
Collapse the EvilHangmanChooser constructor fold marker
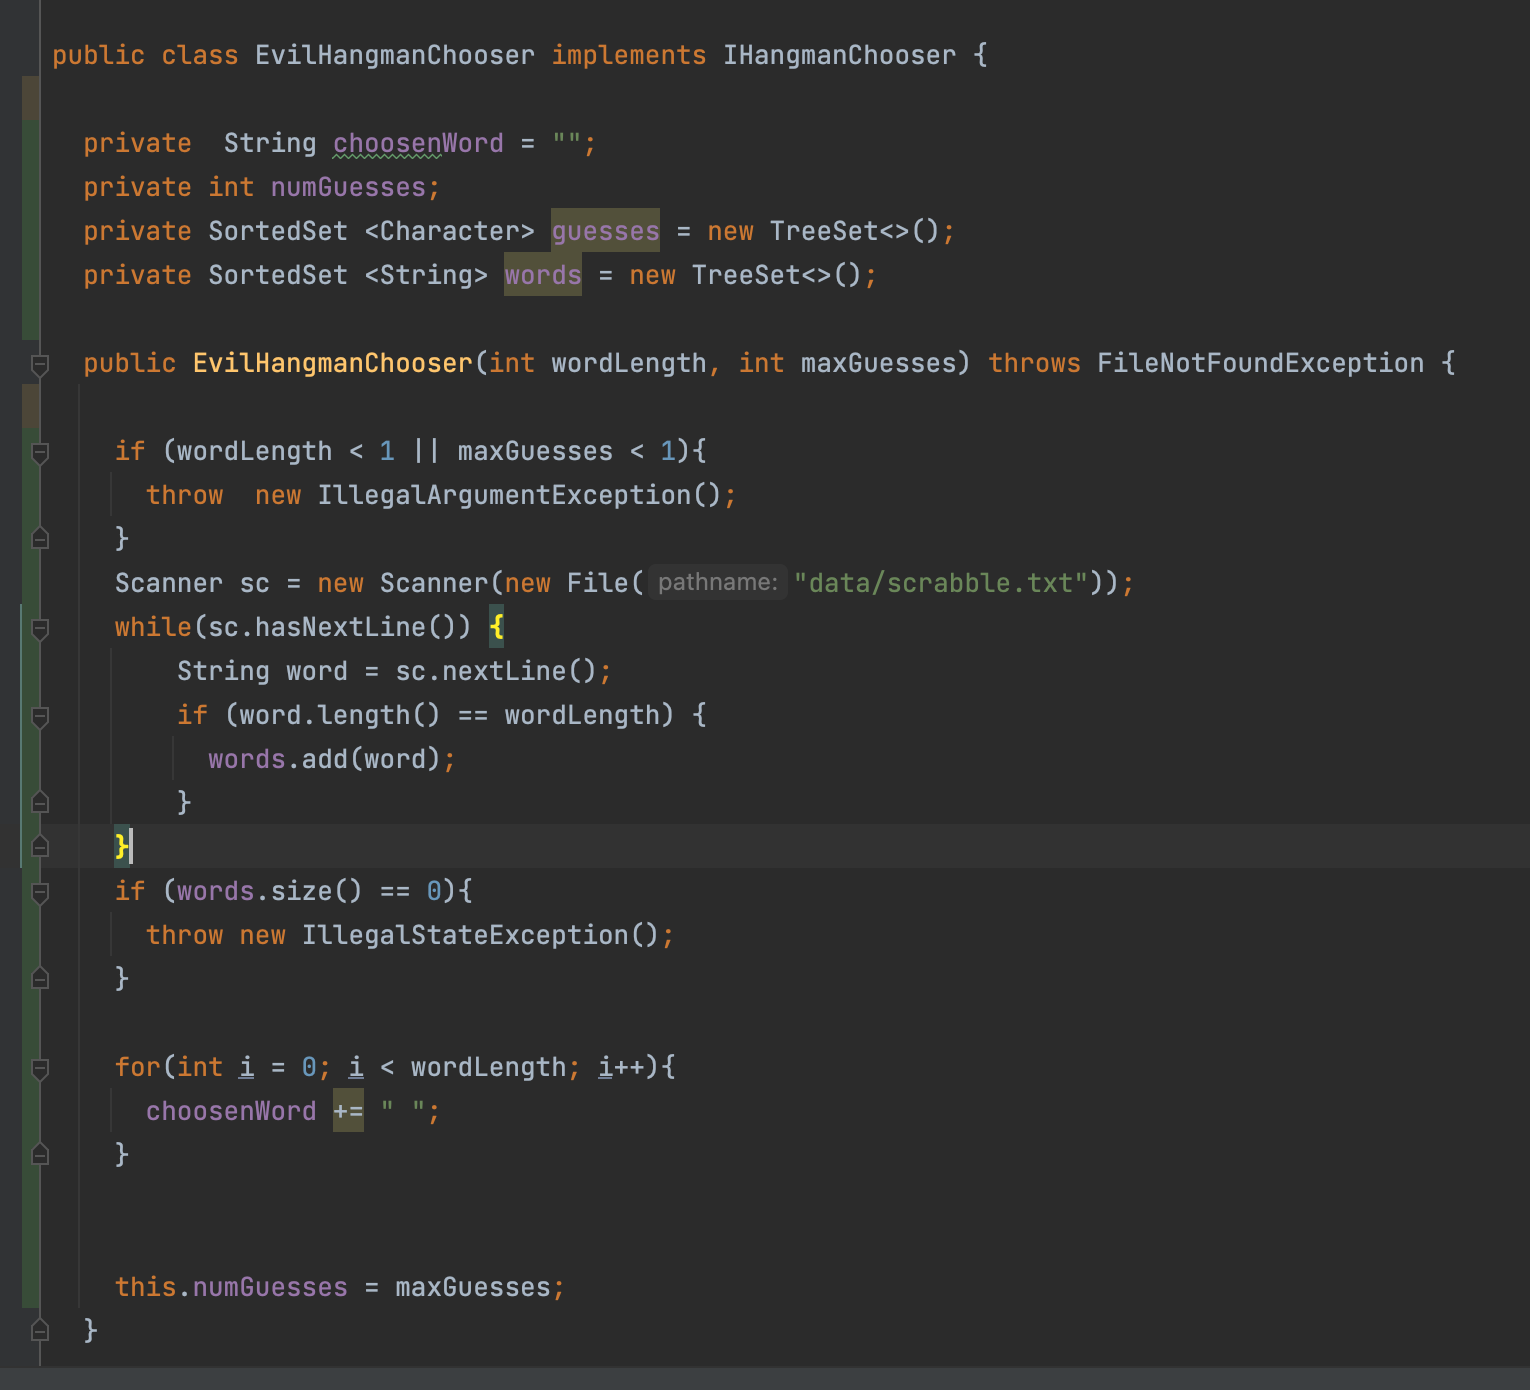click(x=40, y=365)
